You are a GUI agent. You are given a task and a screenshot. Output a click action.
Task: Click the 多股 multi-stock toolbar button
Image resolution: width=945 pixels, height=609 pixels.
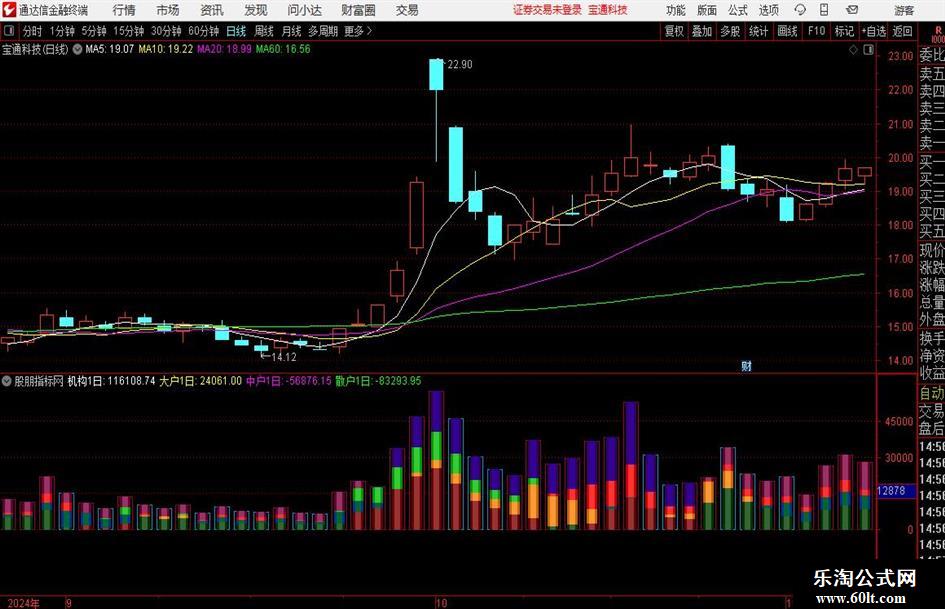tap(730, 31)
